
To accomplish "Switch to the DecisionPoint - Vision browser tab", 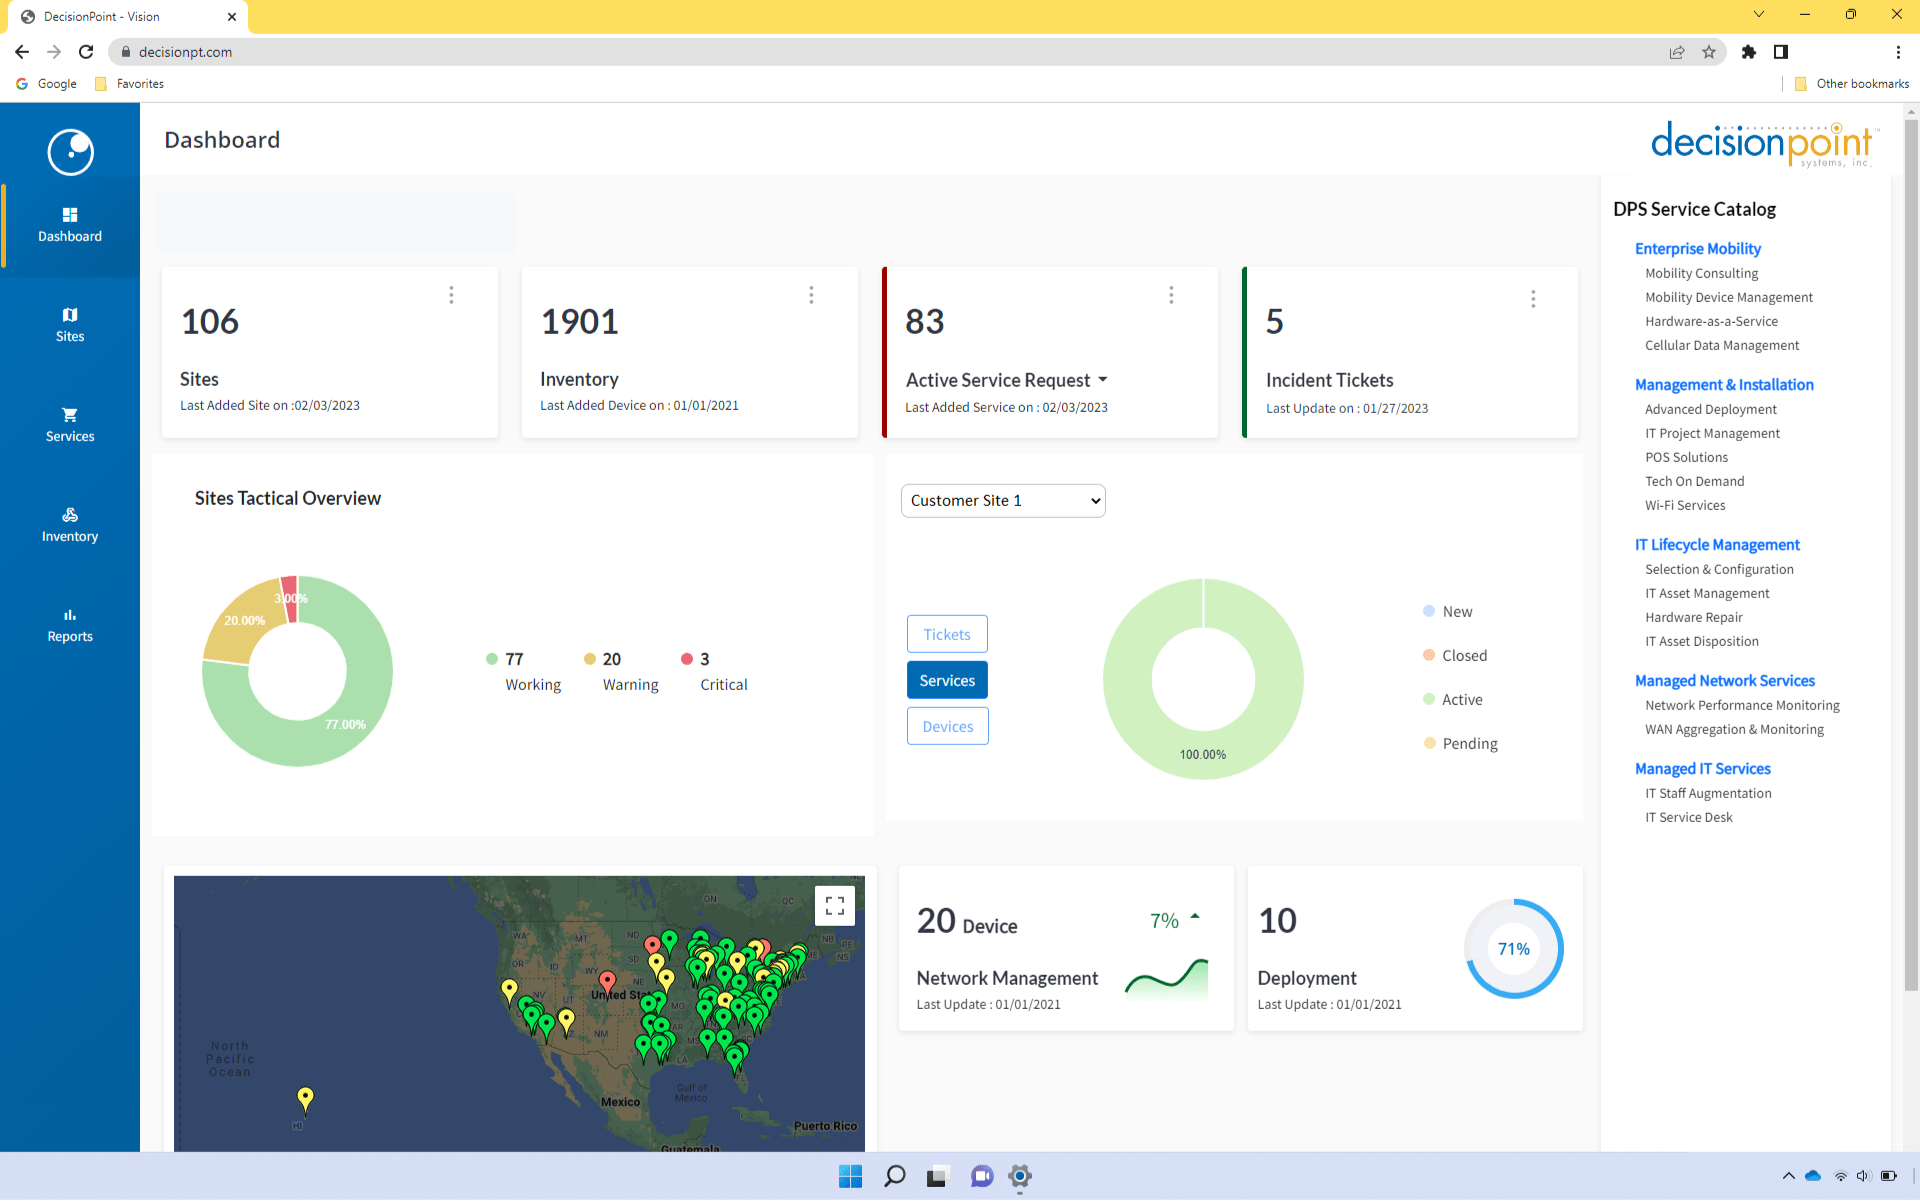I will coord(120,17).
